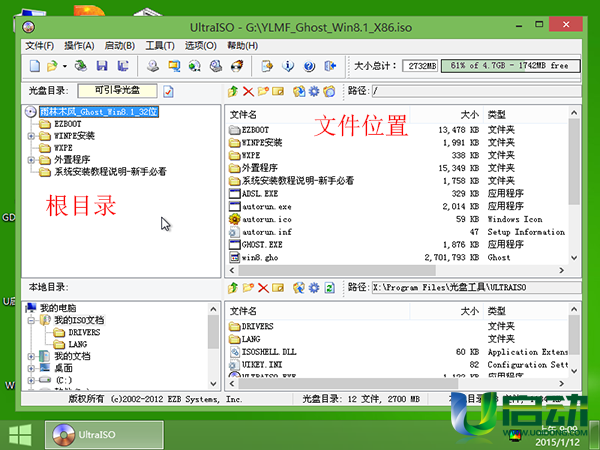The width and height of the screenshot is (600, 450).
Task: Collapse the 我的ISO文档 tree node
Action: coord(31,320)
